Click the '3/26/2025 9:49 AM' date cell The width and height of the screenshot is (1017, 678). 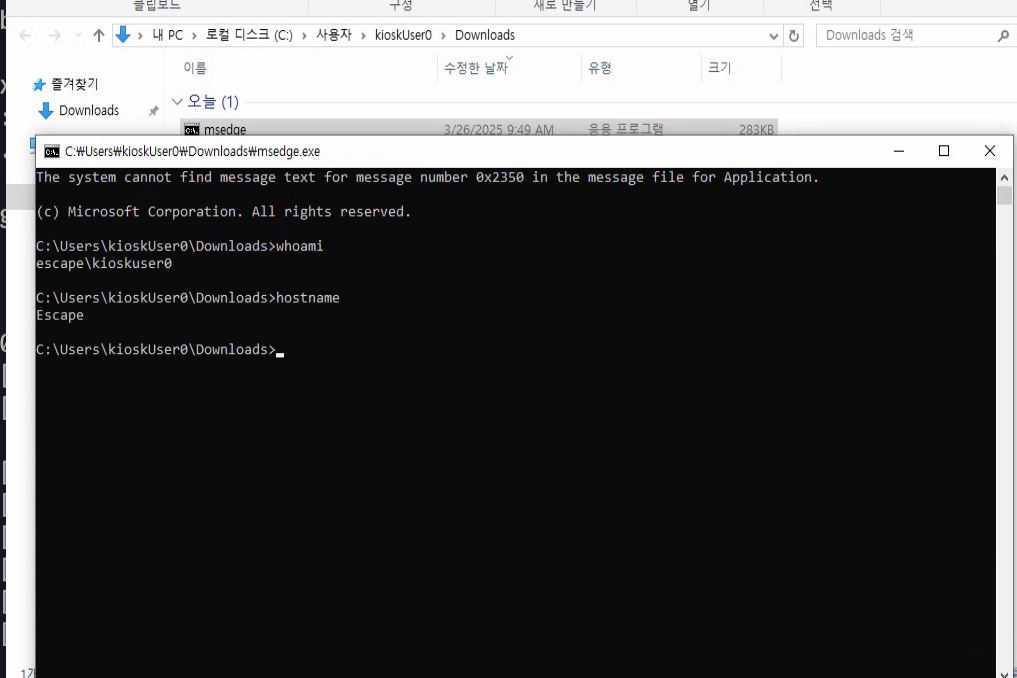[499, 129]
